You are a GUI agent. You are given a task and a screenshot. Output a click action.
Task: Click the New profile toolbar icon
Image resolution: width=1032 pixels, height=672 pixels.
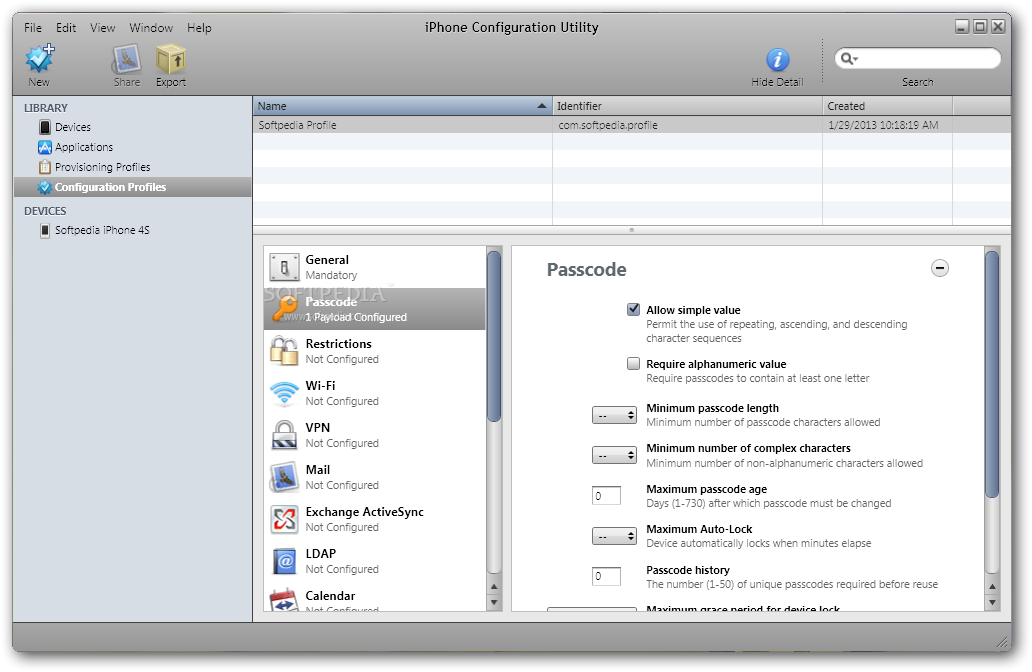[x=39, y=59]
